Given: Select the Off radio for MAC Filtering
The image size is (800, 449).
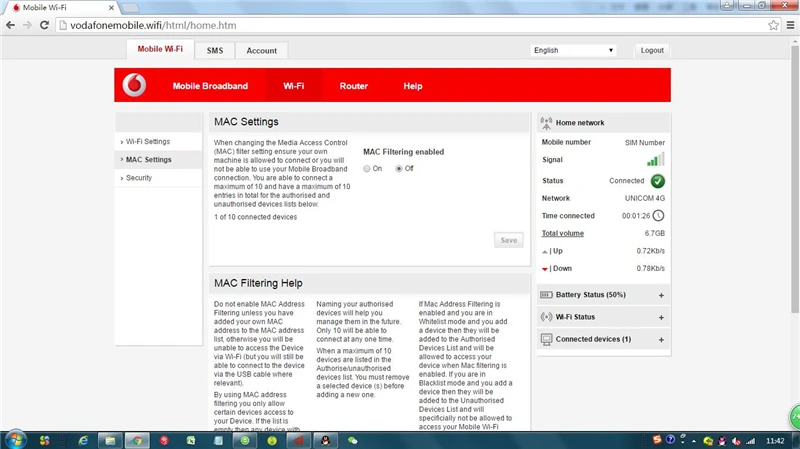Looking at the screenshot, I should click(x=399, y=169).
